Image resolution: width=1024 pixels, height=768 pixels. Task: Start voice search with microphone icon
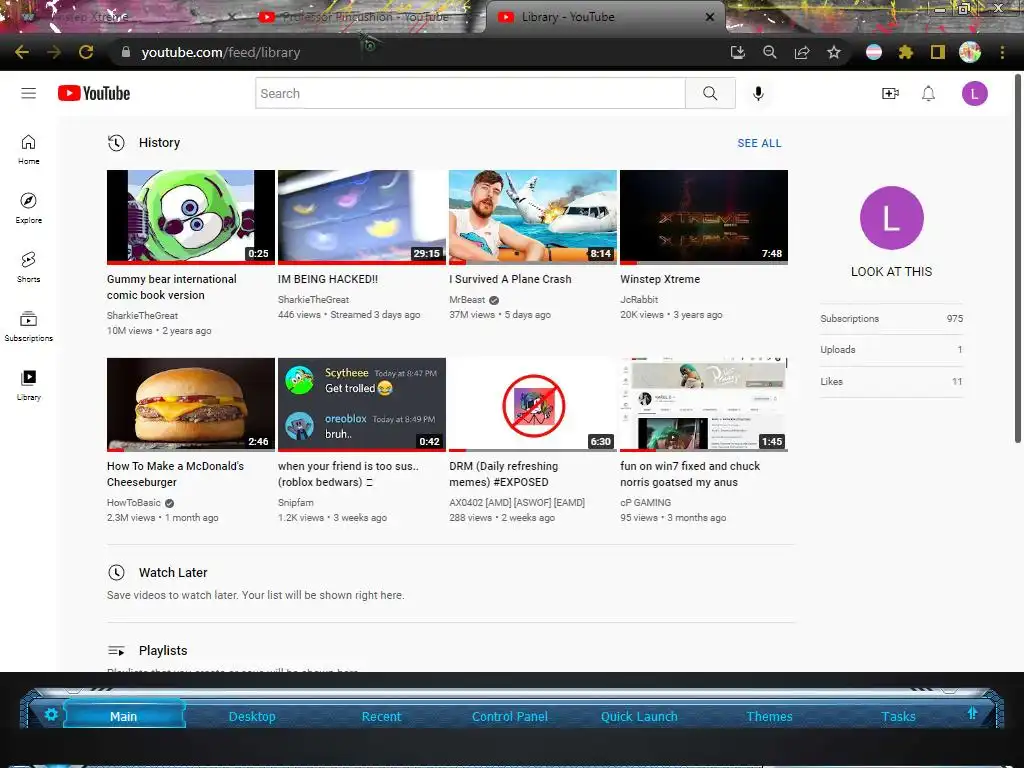(758, 93)
